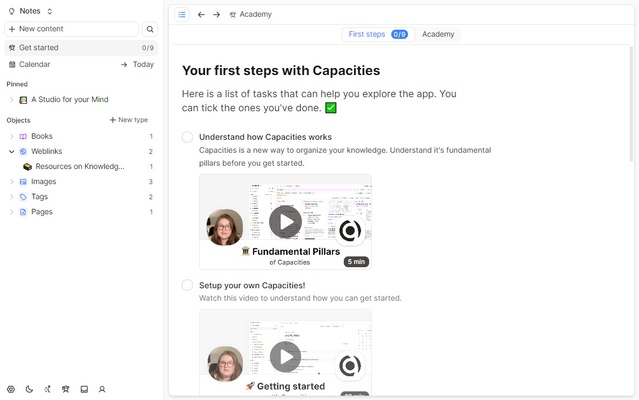Image resolution: width=639 pixels, height=400 pixels.
Task: Play the Fundamental Pillars video
Action: point(285,221)
